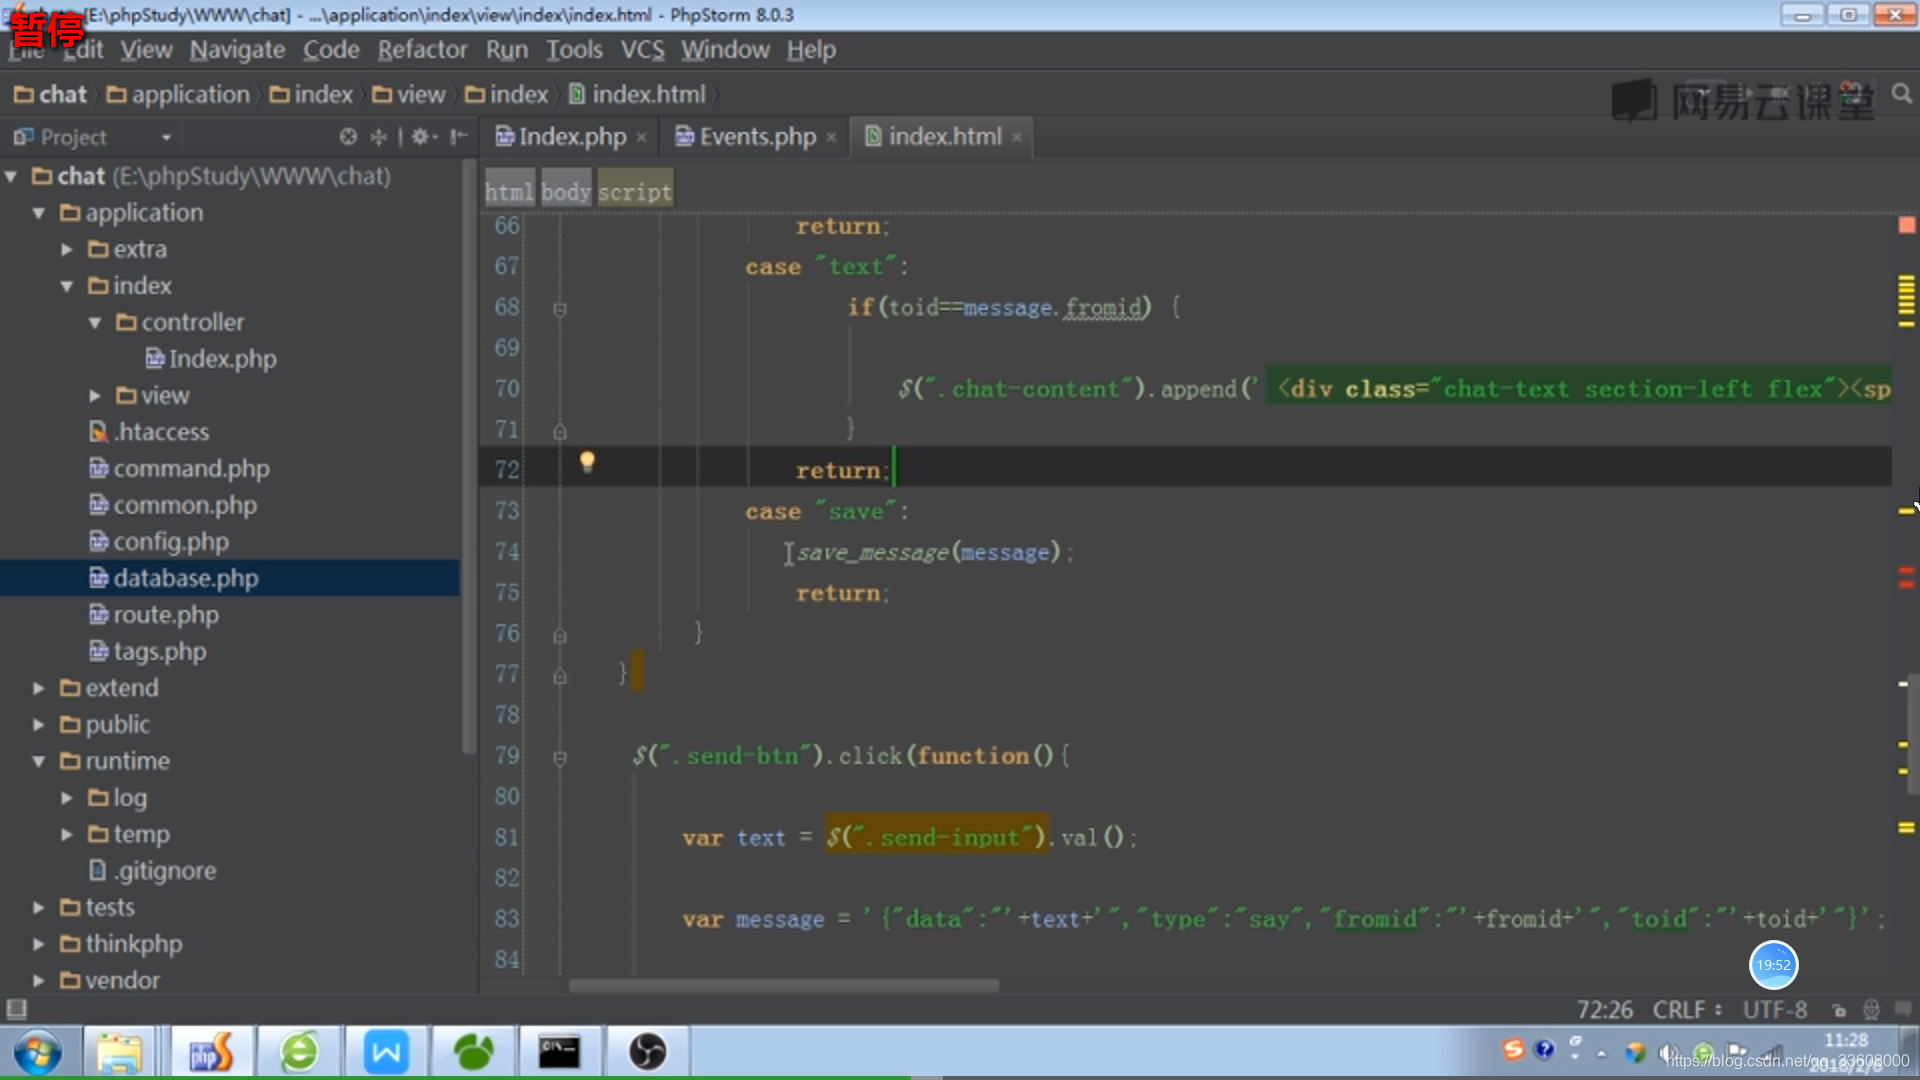
Task: Click the bookmark icon in editor gutter line 68
Action: 560,307
